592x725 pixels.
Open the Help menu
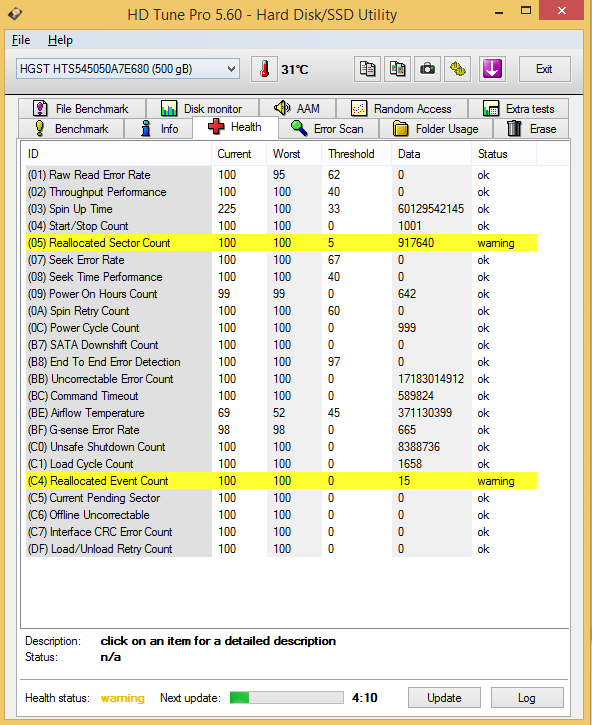[60, 40]
